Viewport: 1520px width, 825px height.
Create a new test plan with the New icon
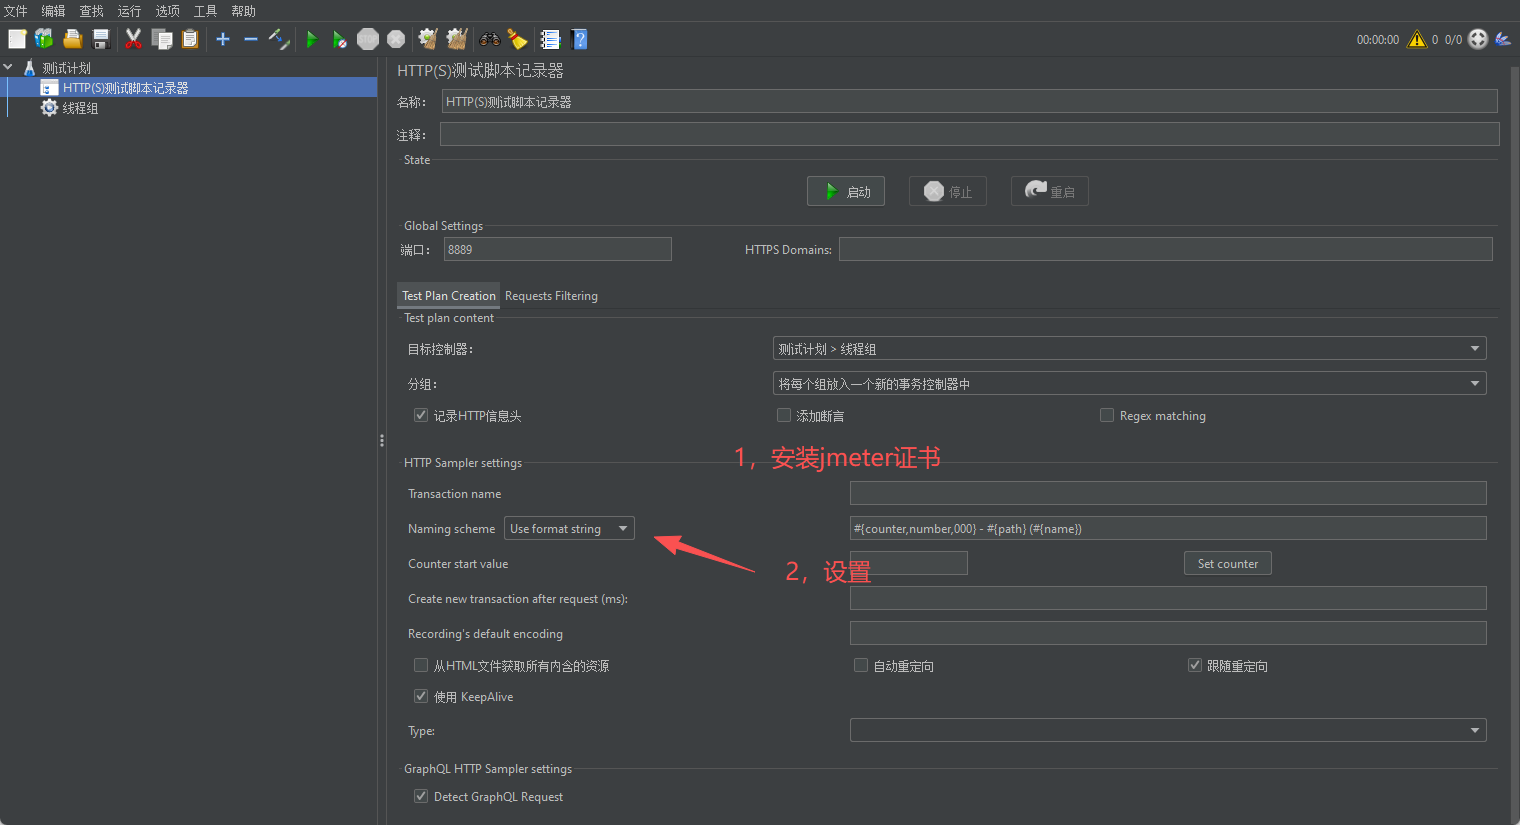tap(17, 39)
